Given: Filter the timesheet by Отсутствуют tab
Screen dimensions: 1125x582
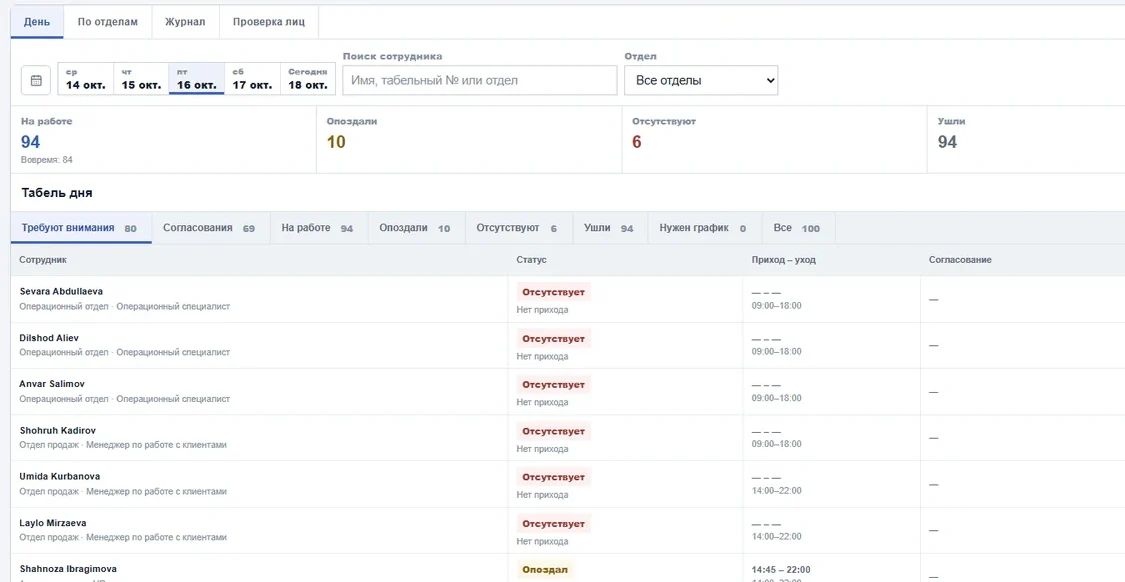Looking at the screenshot, I should pos(517,228).
